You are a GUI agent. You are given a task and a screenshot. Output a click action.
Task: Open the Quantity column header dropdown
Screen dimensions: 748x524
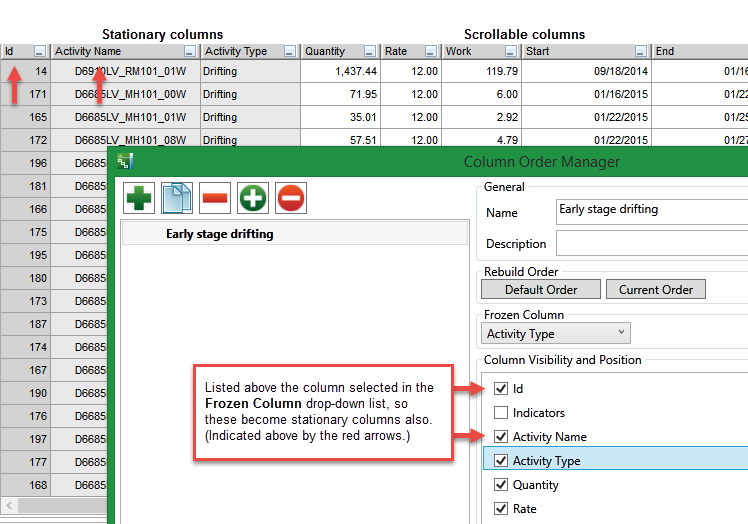(370, 51)
